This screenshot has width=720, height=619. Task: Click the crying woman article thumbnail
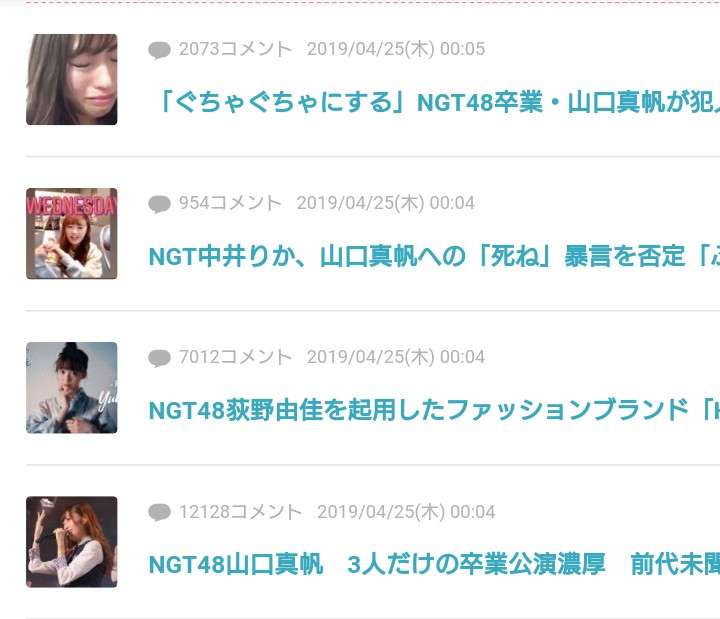click(x=72, y=79)
